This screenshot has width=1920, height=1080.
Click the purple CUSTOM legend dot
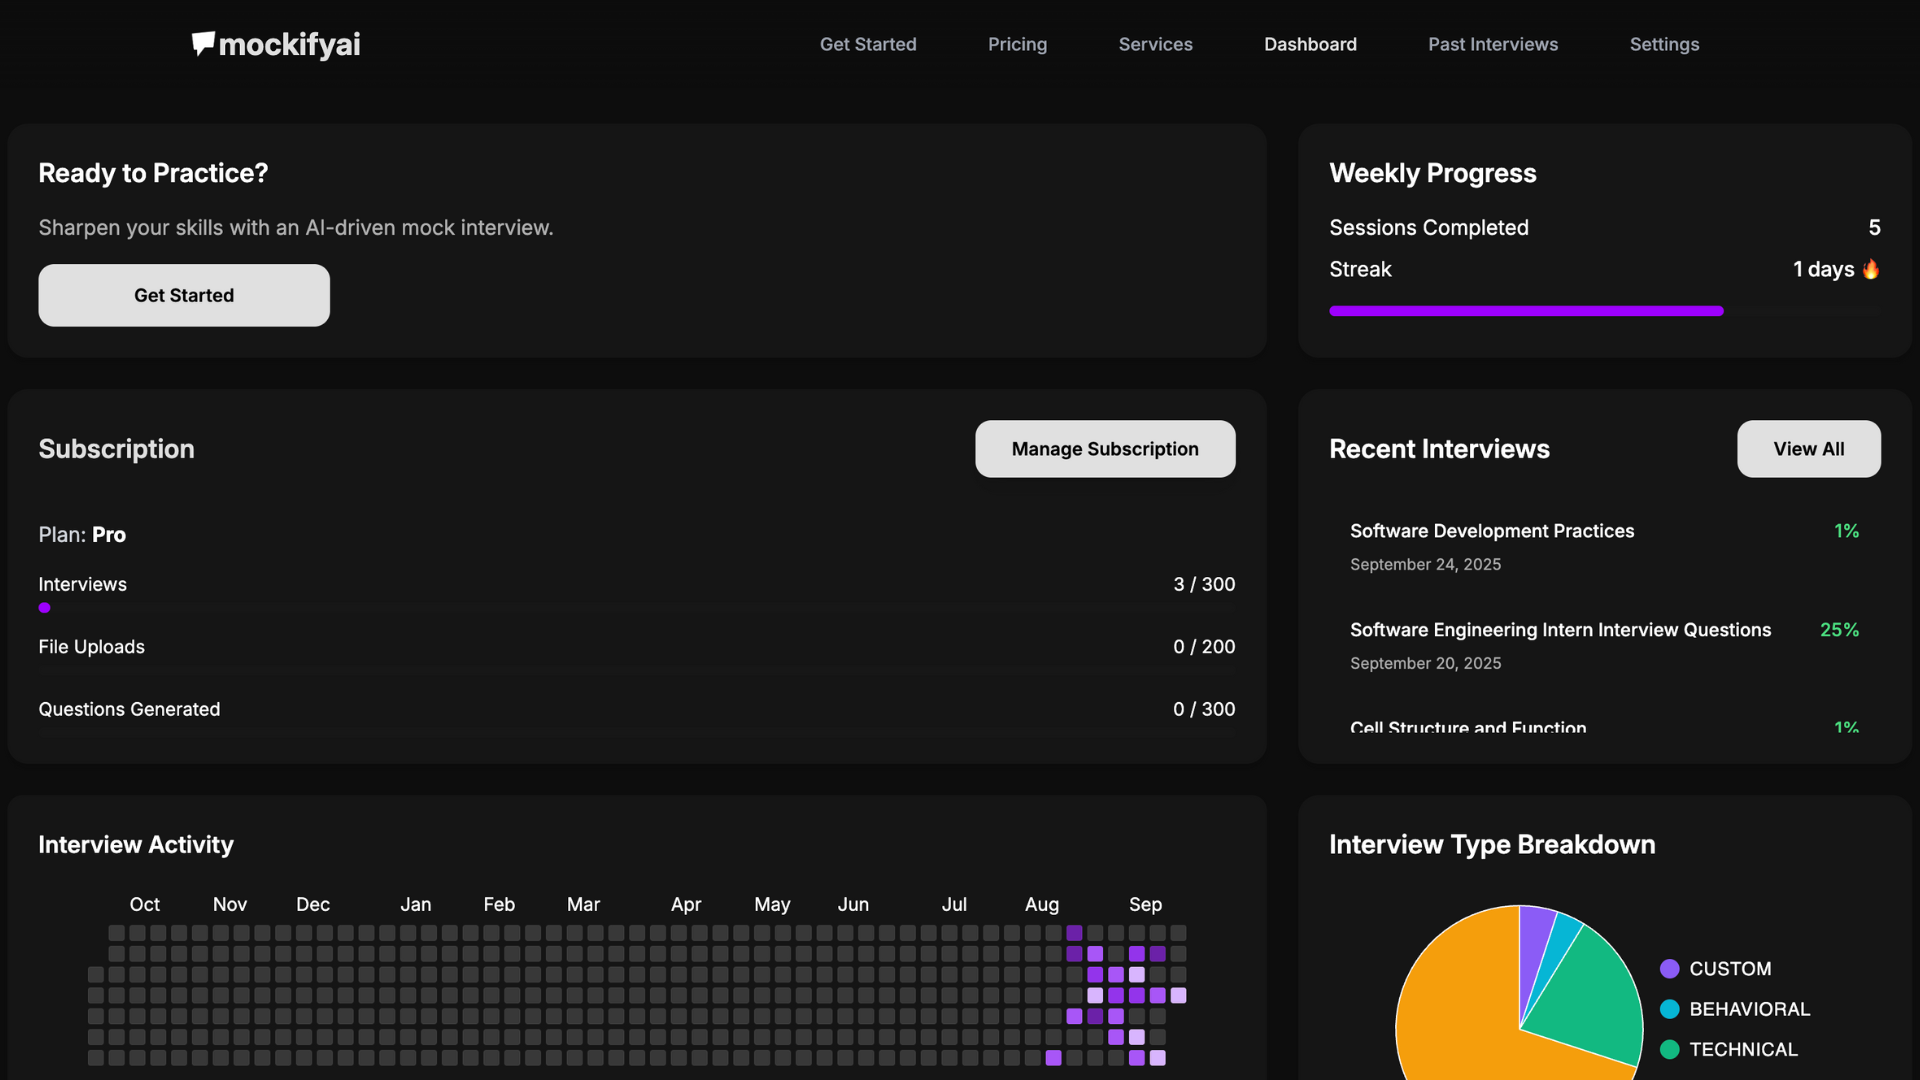click(x=1669, y=968)
